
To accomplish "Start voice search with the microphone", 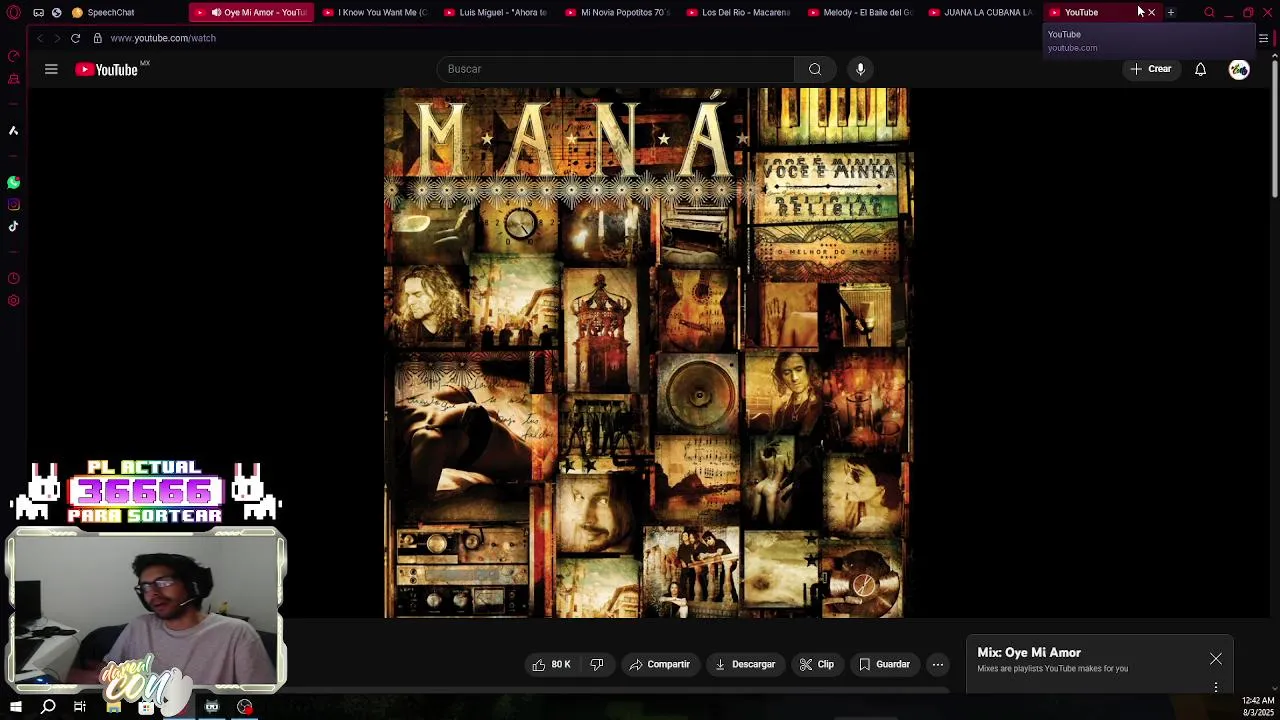I will [x=860, y=69].
